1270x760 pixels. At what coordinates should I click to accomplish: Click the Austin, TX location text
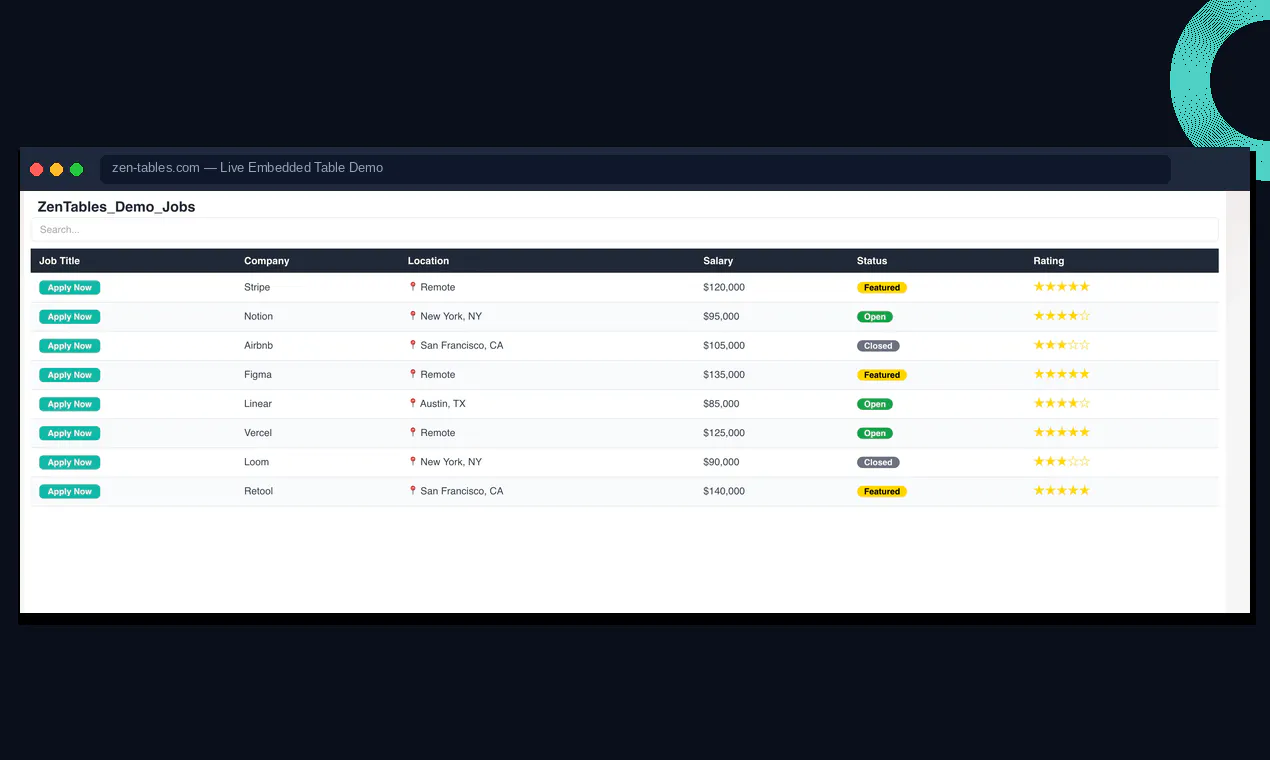tap(443, 403)
